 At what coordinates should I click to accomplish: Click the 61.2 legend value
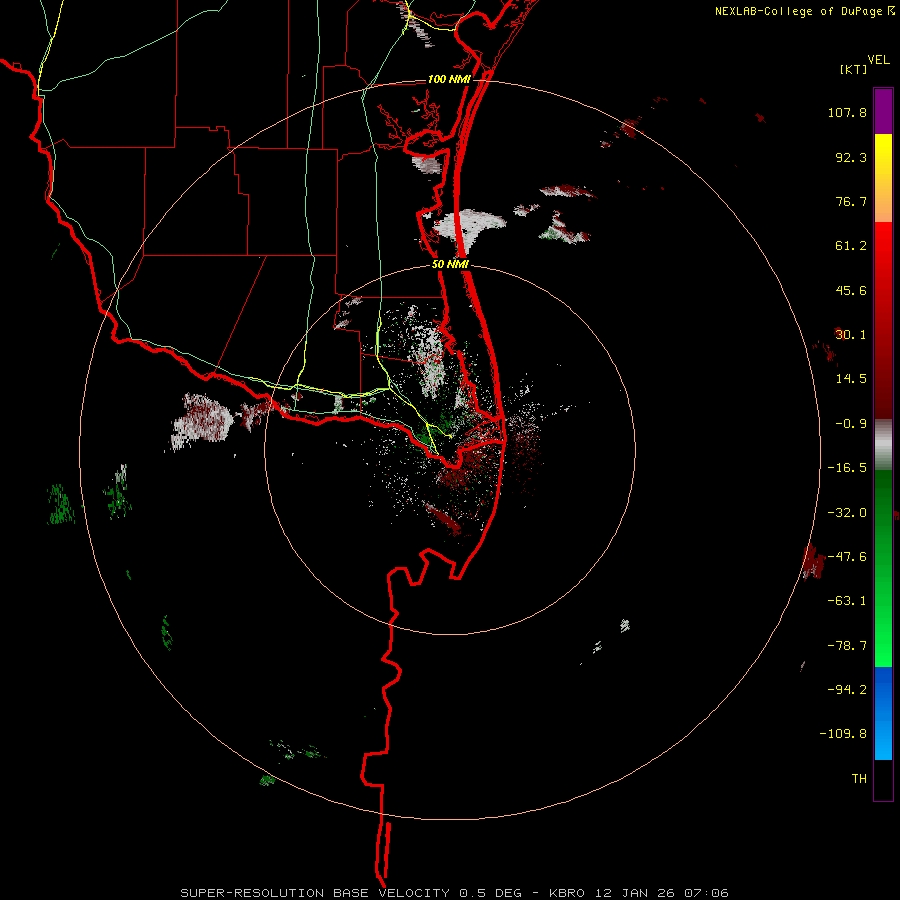(851, 246)
